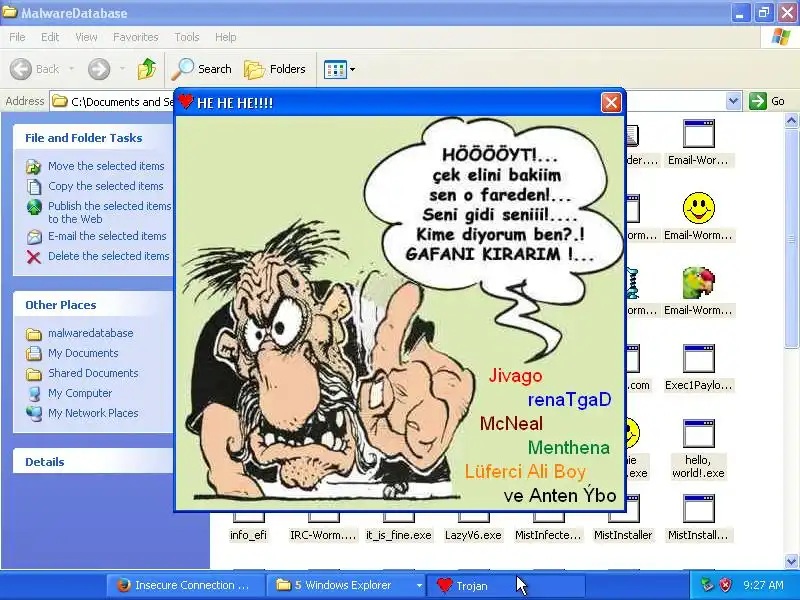The image size is (800, 600).
Task: Select the yellow smiley Email-Worm file
Action: click(698, 208)
